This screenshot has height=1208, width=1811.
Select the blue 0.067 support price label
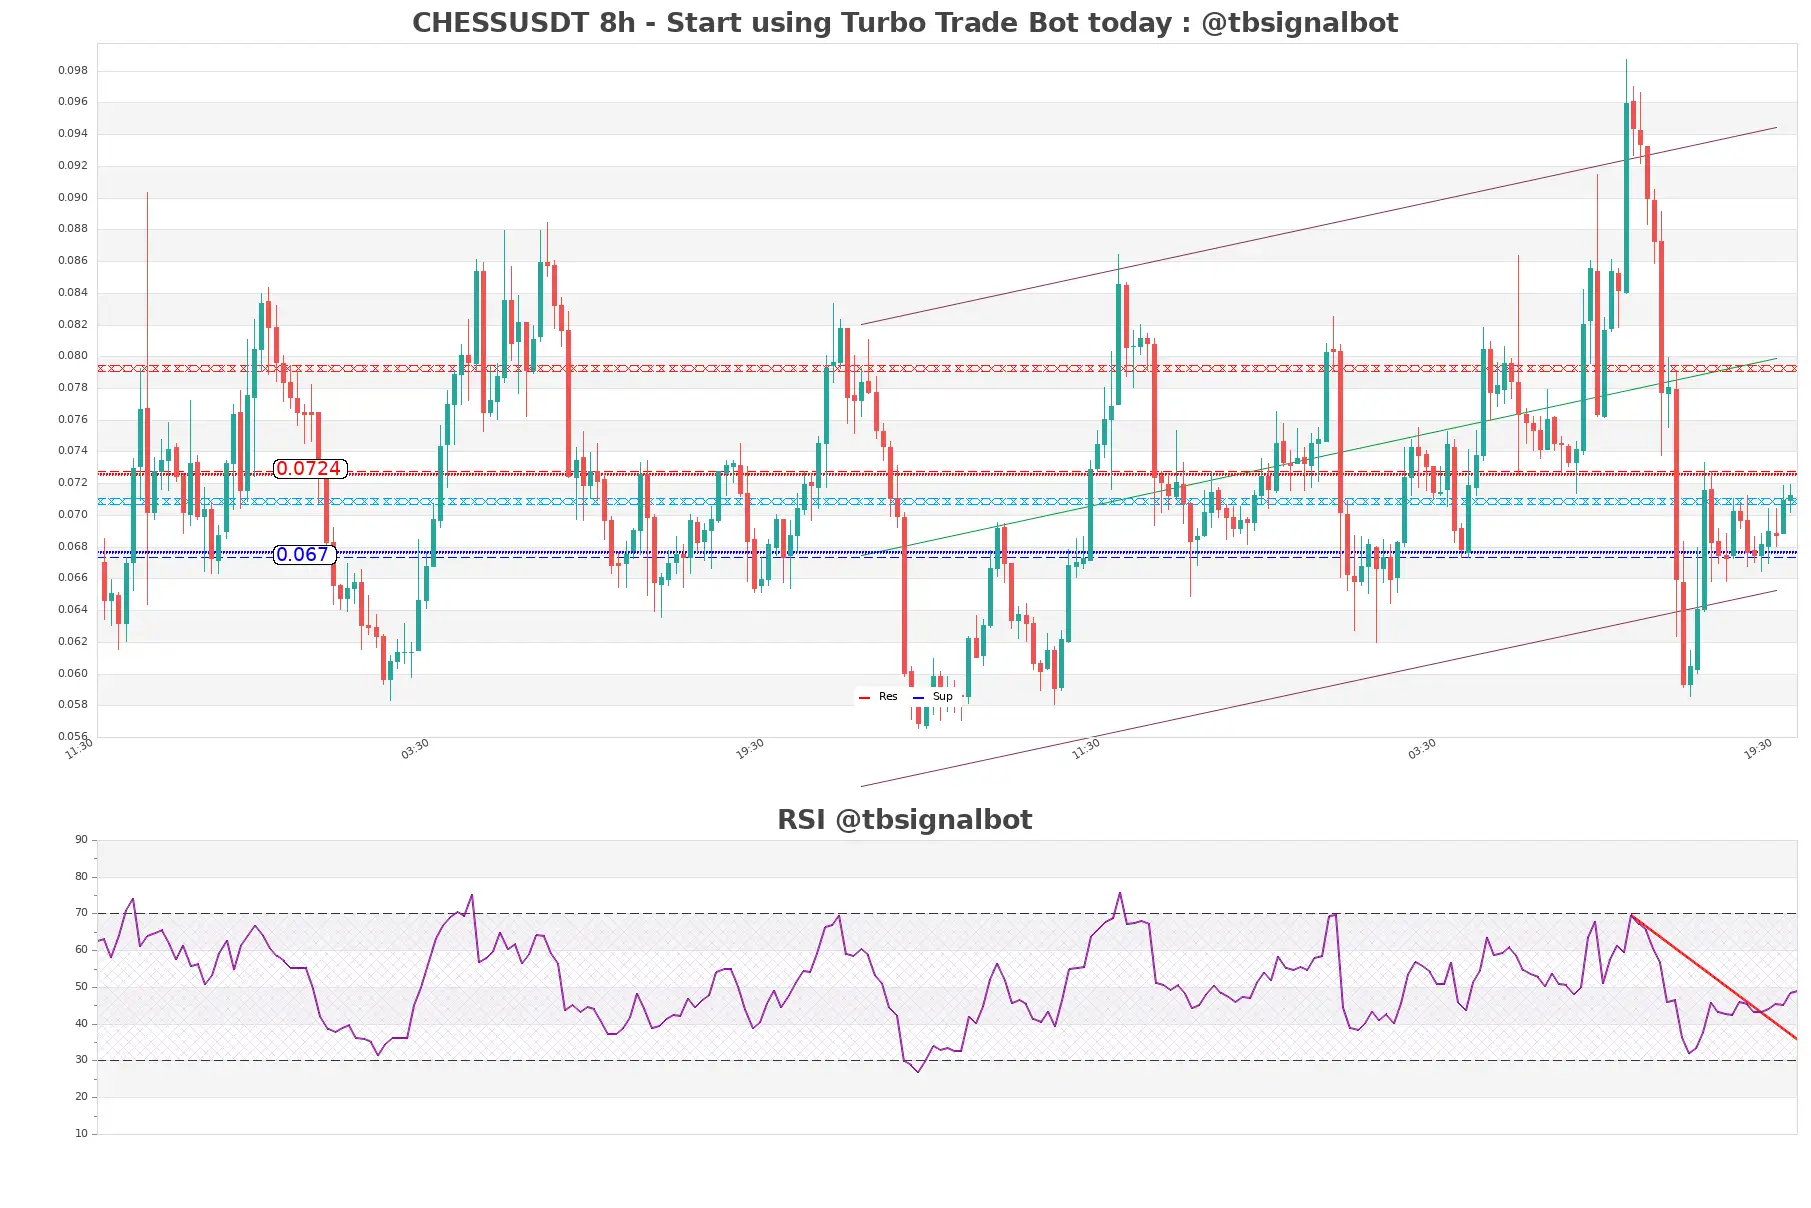tap(303, 555)
